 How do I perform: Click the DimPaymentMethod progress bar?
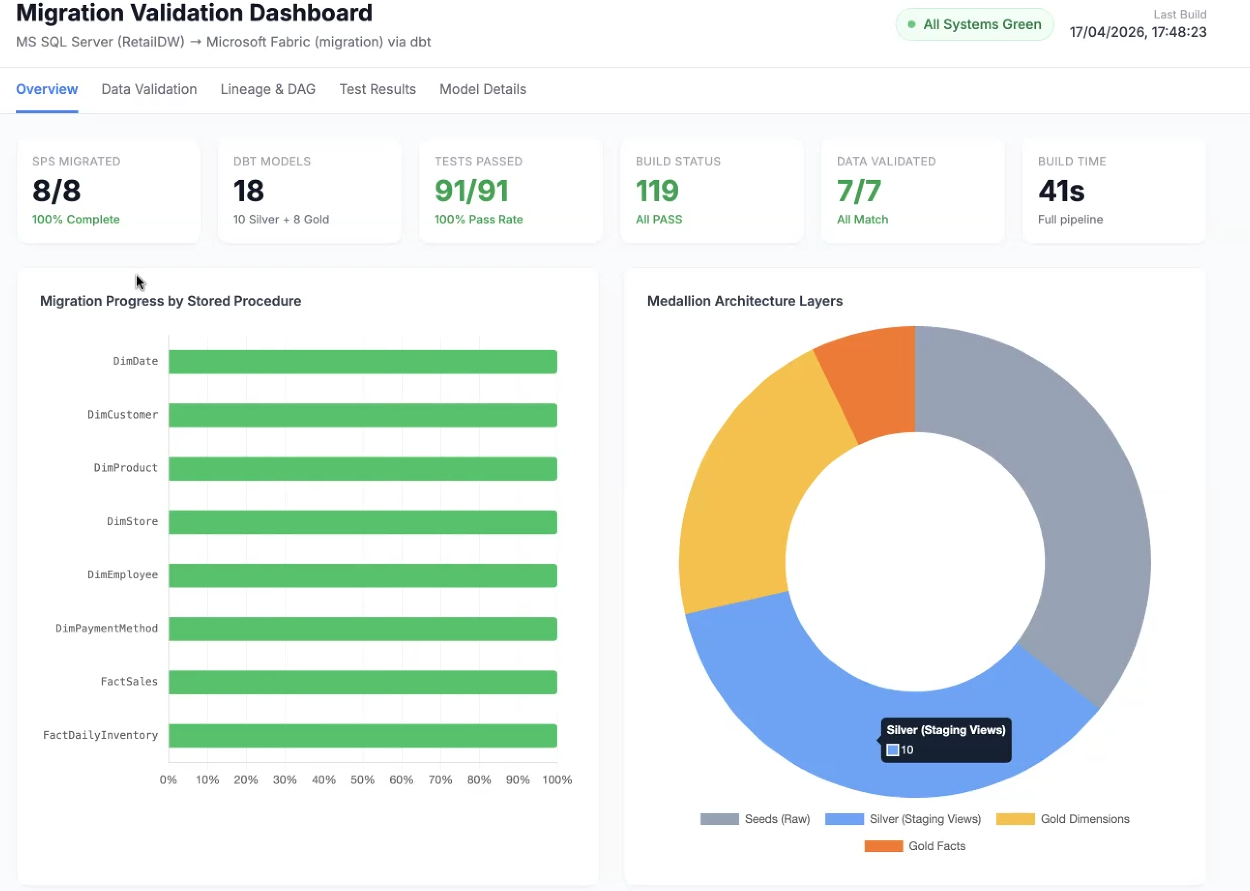363,629
